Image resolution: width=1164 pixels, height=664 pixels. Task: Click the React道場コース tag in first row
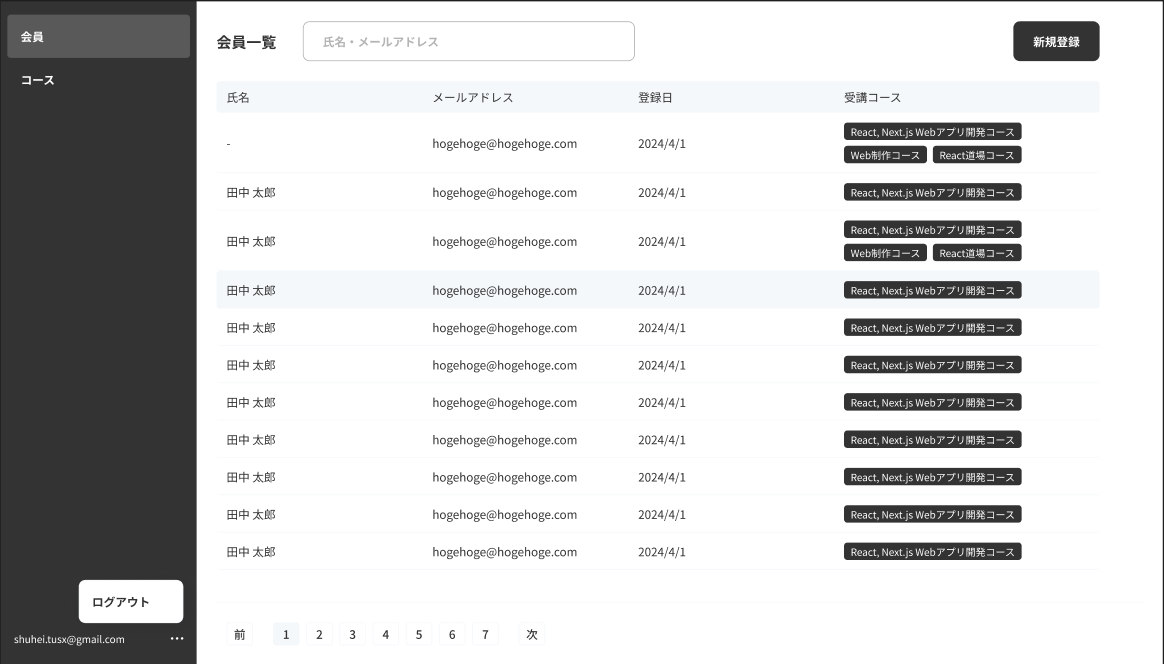coord(976,155)
